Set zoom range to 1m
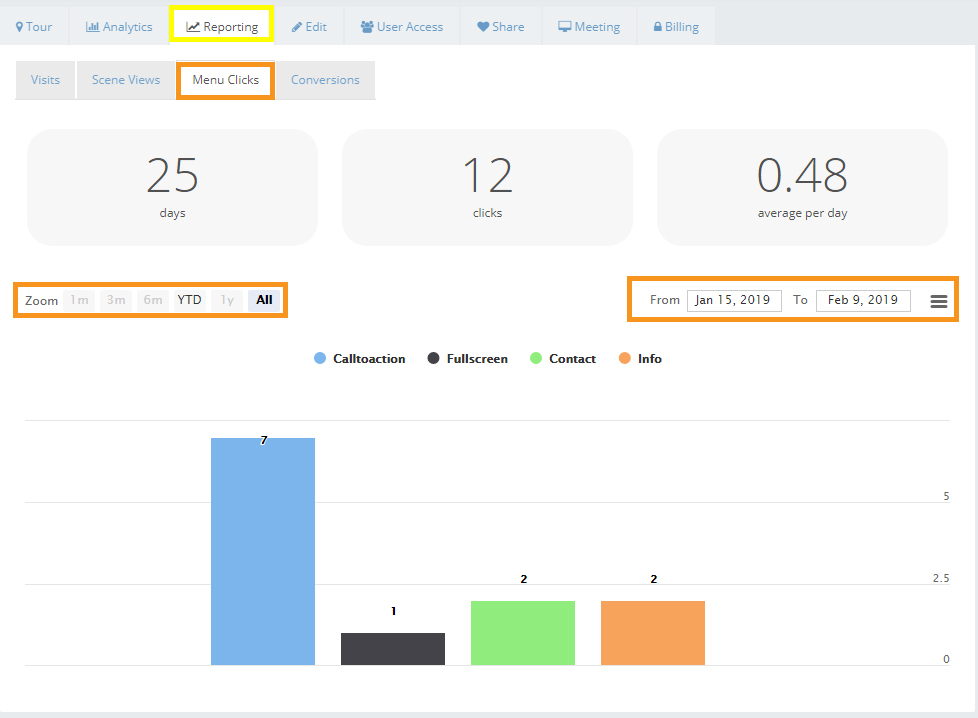This screenshot has width=978, height=718. 79,300
